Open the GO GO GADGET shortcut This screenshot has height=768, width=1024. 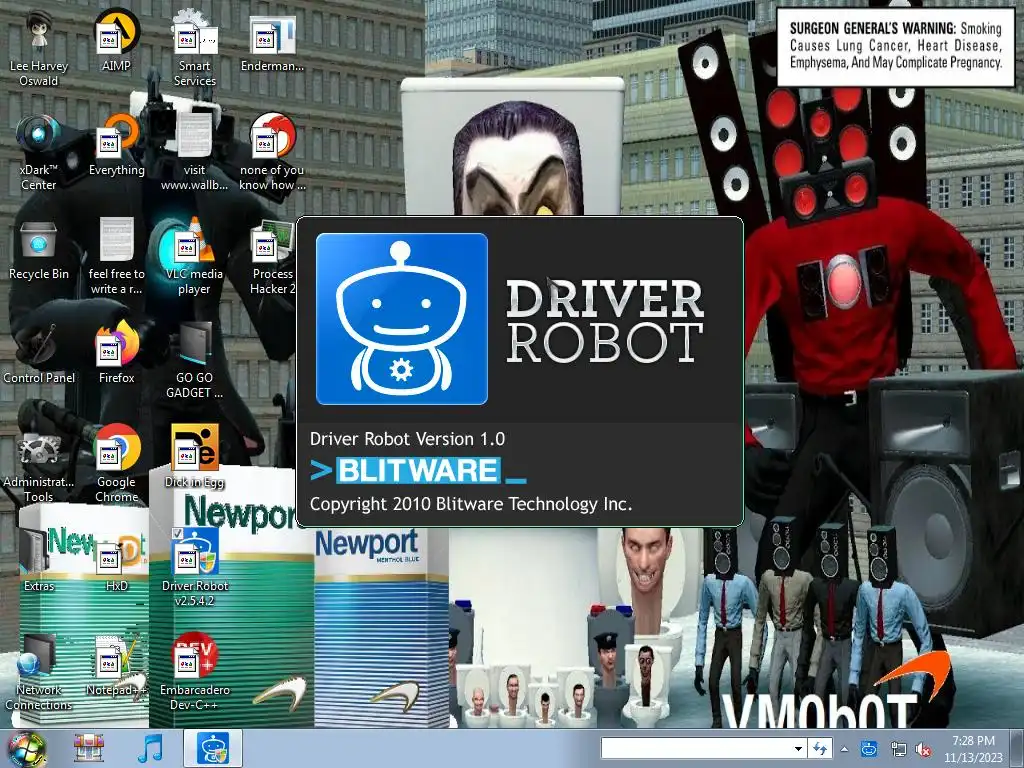click(195, 360)
